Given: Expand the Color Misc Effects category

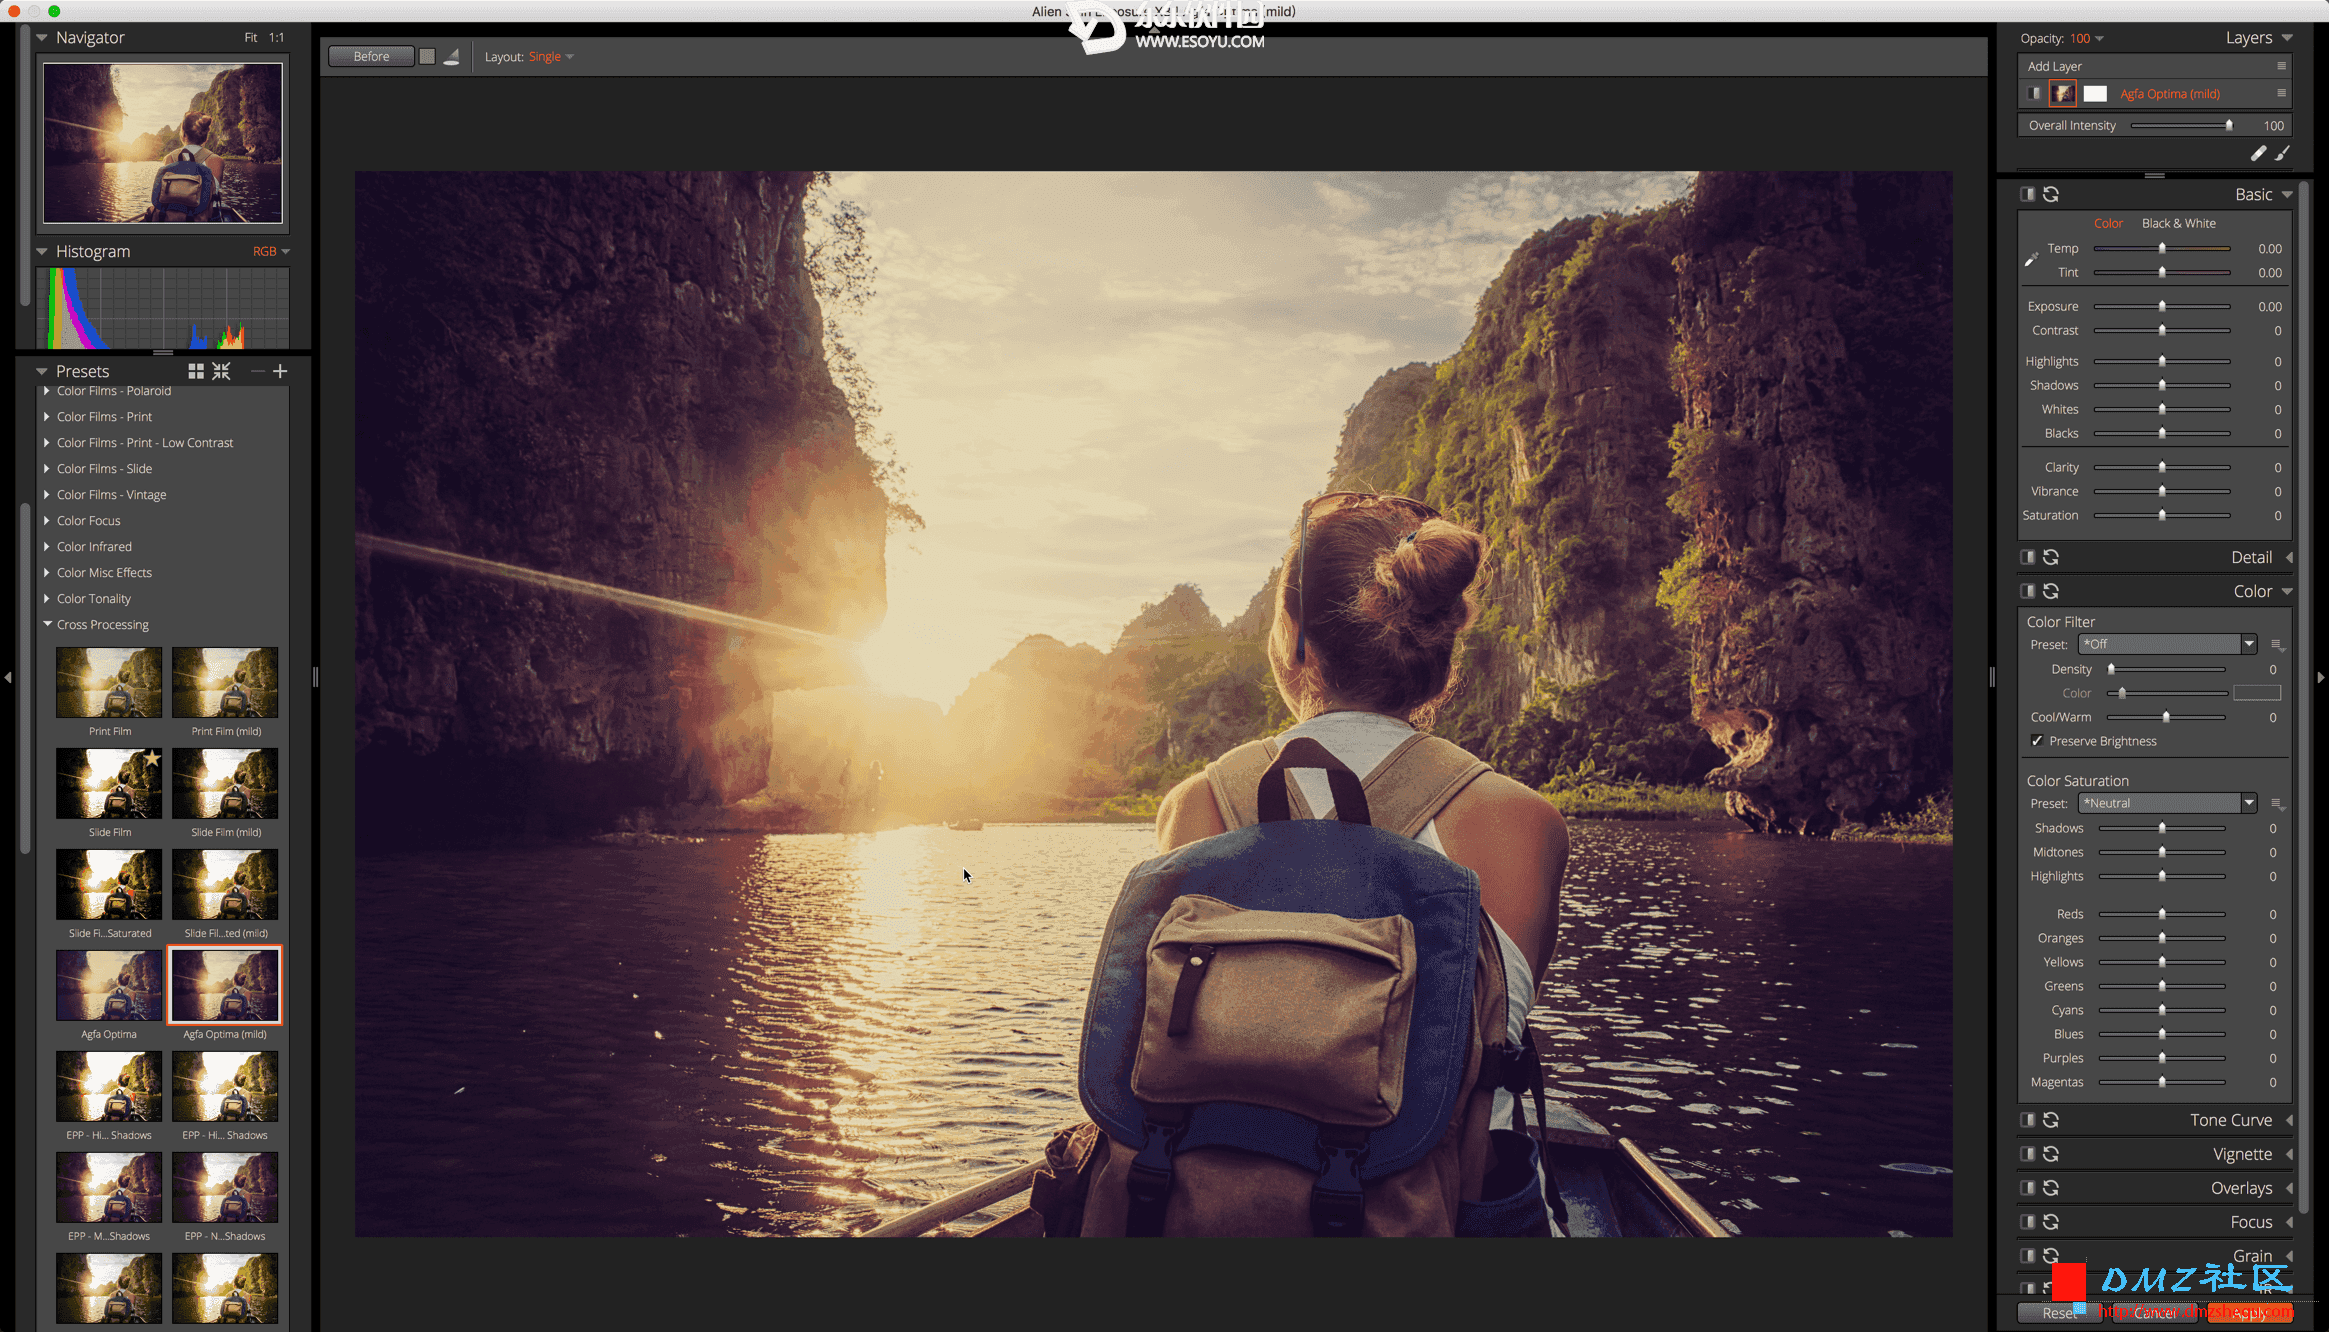Looking at the screenshot, I should pos(47,573).
